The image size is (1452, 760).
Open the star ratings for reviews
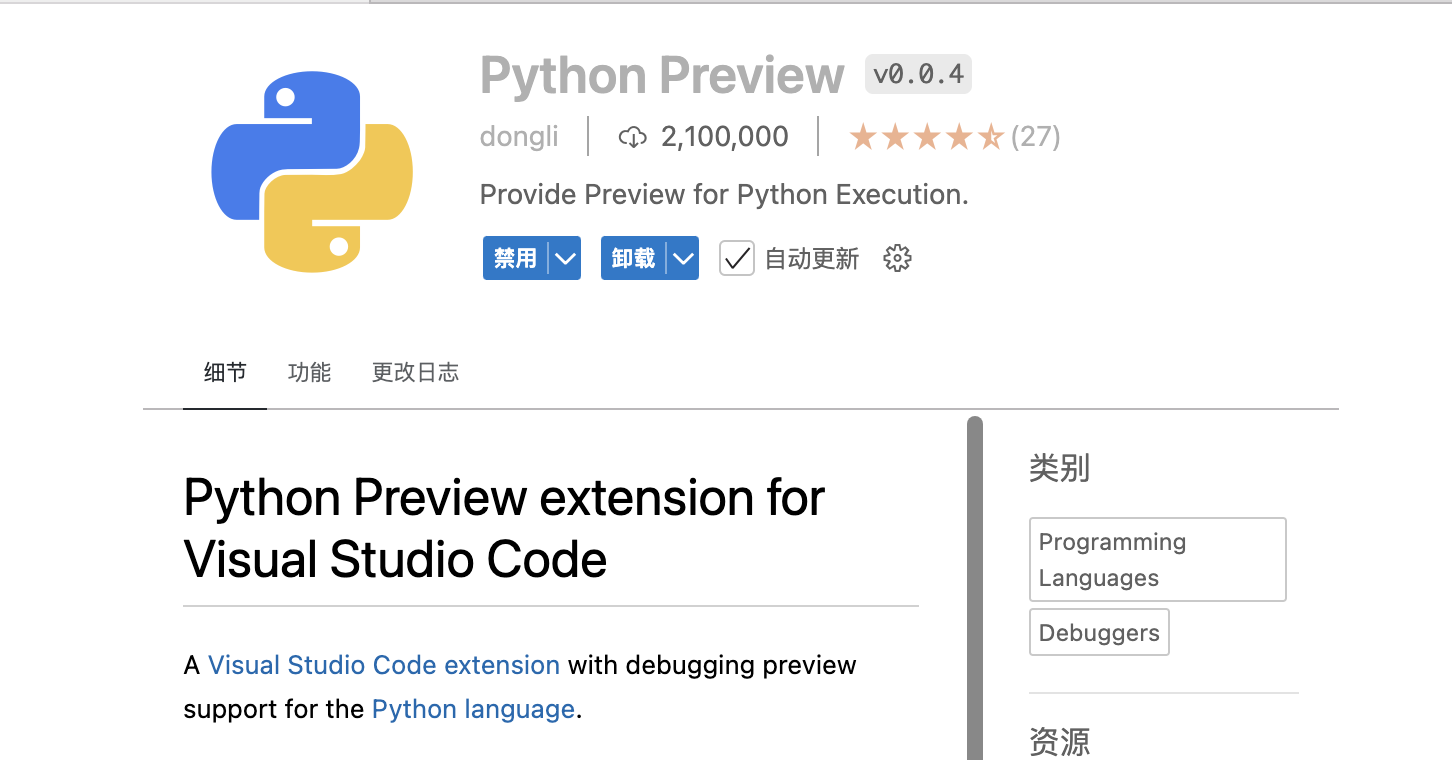pyautogui.click(x=926, y=137)
